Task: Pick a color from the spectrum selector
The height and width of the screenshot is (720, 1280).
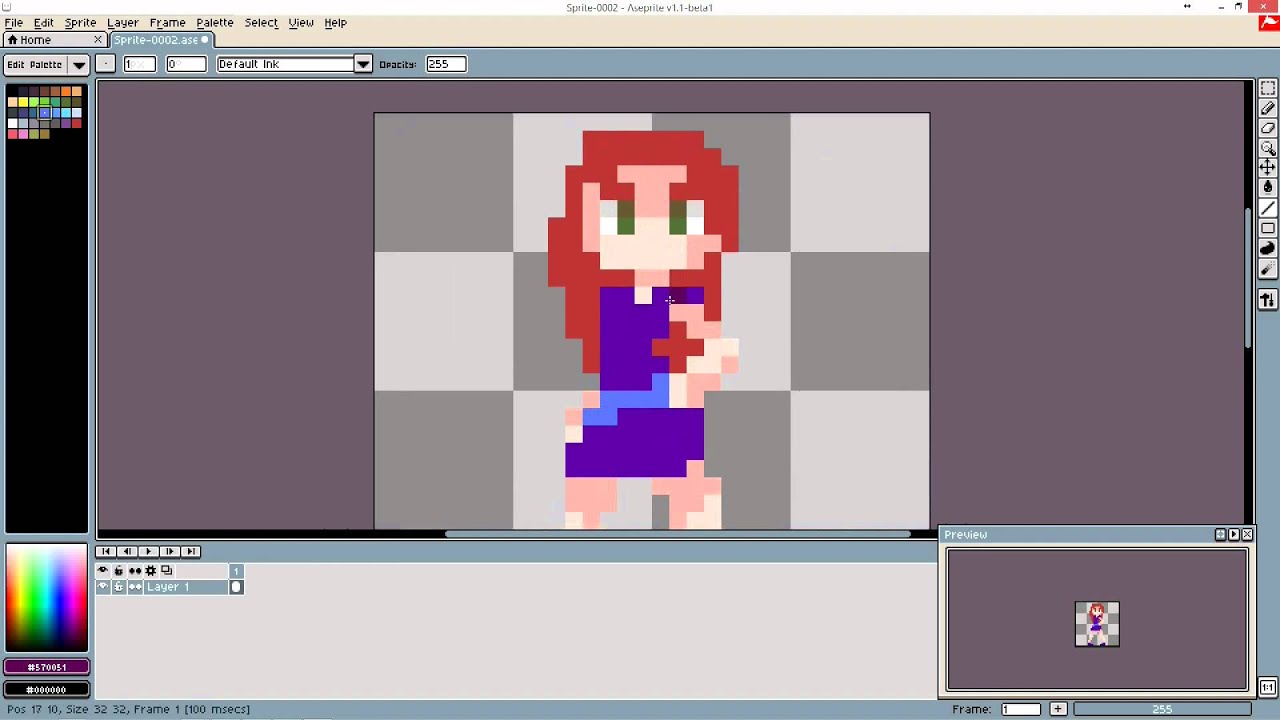Action: coord(46,598)
